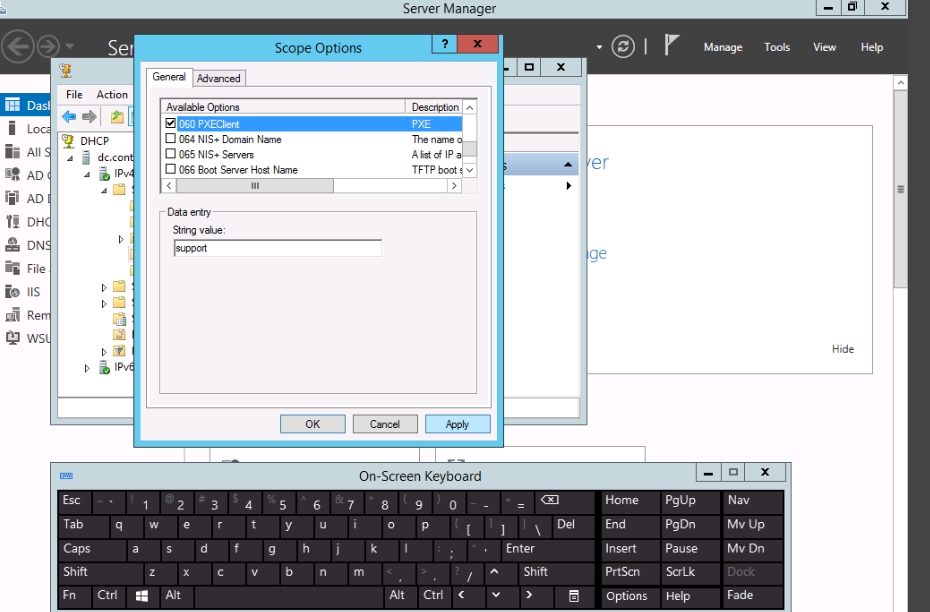Viewport: 930px width, 612px height.
Task: Click the String value input field
Action: click(x=278, y=248)
